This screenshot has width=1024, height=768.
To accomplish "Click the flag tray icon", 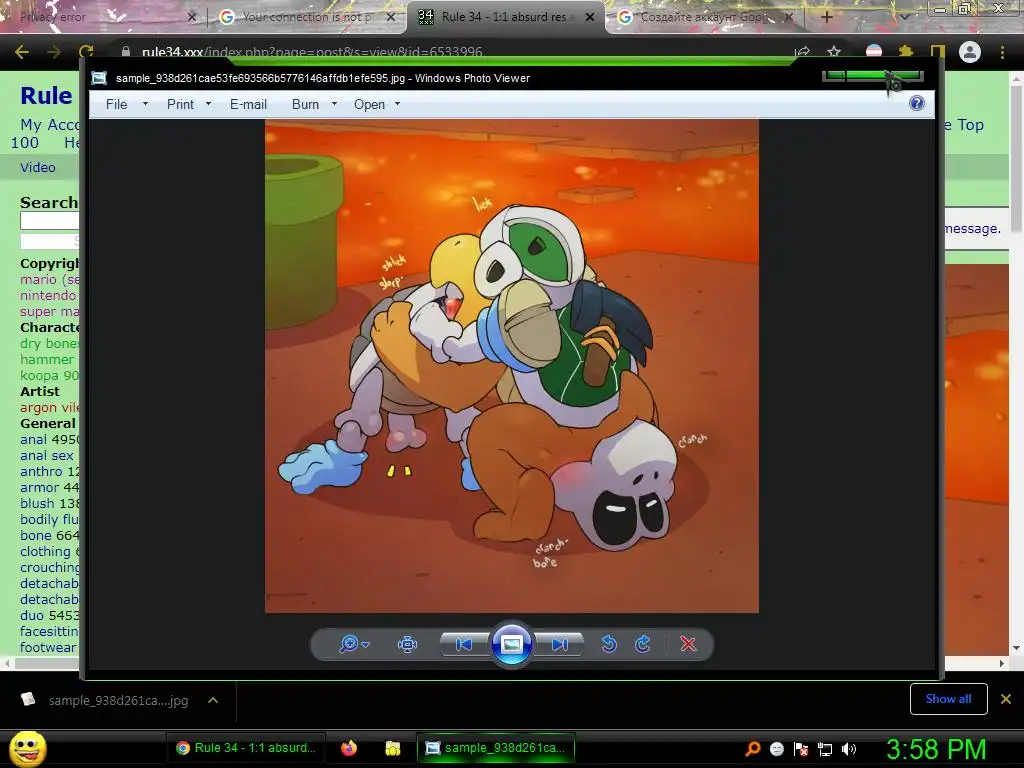I will pyautogui.click(x=801, y=749).
